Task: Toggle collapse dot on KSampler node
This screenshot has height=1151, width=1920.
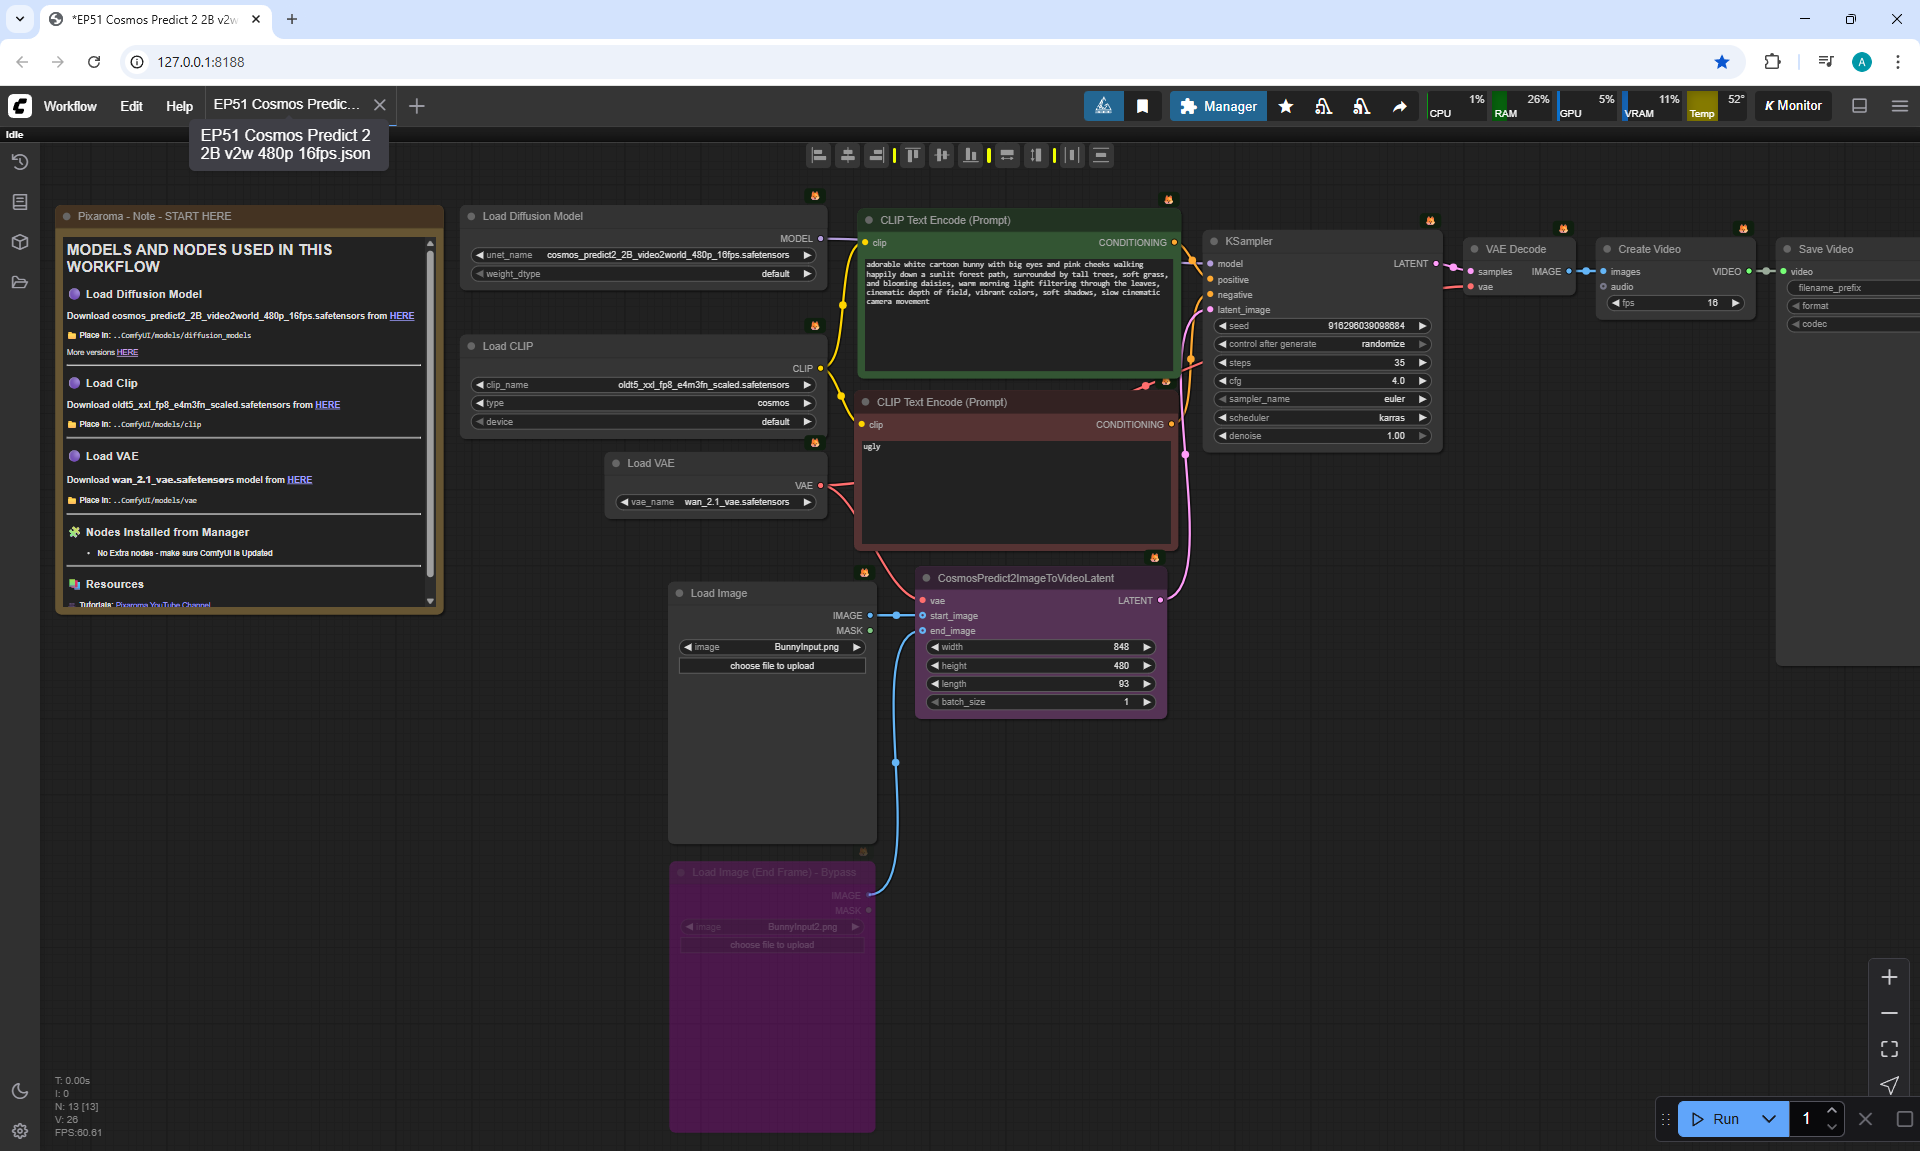Action: coord(1214,241)
